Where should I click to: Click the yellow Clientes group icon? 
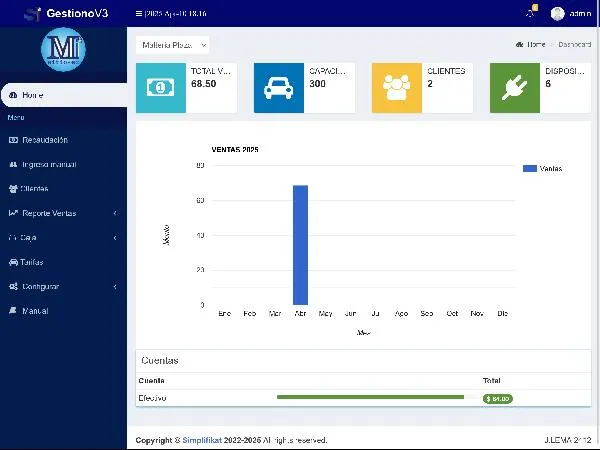point(396,88)
